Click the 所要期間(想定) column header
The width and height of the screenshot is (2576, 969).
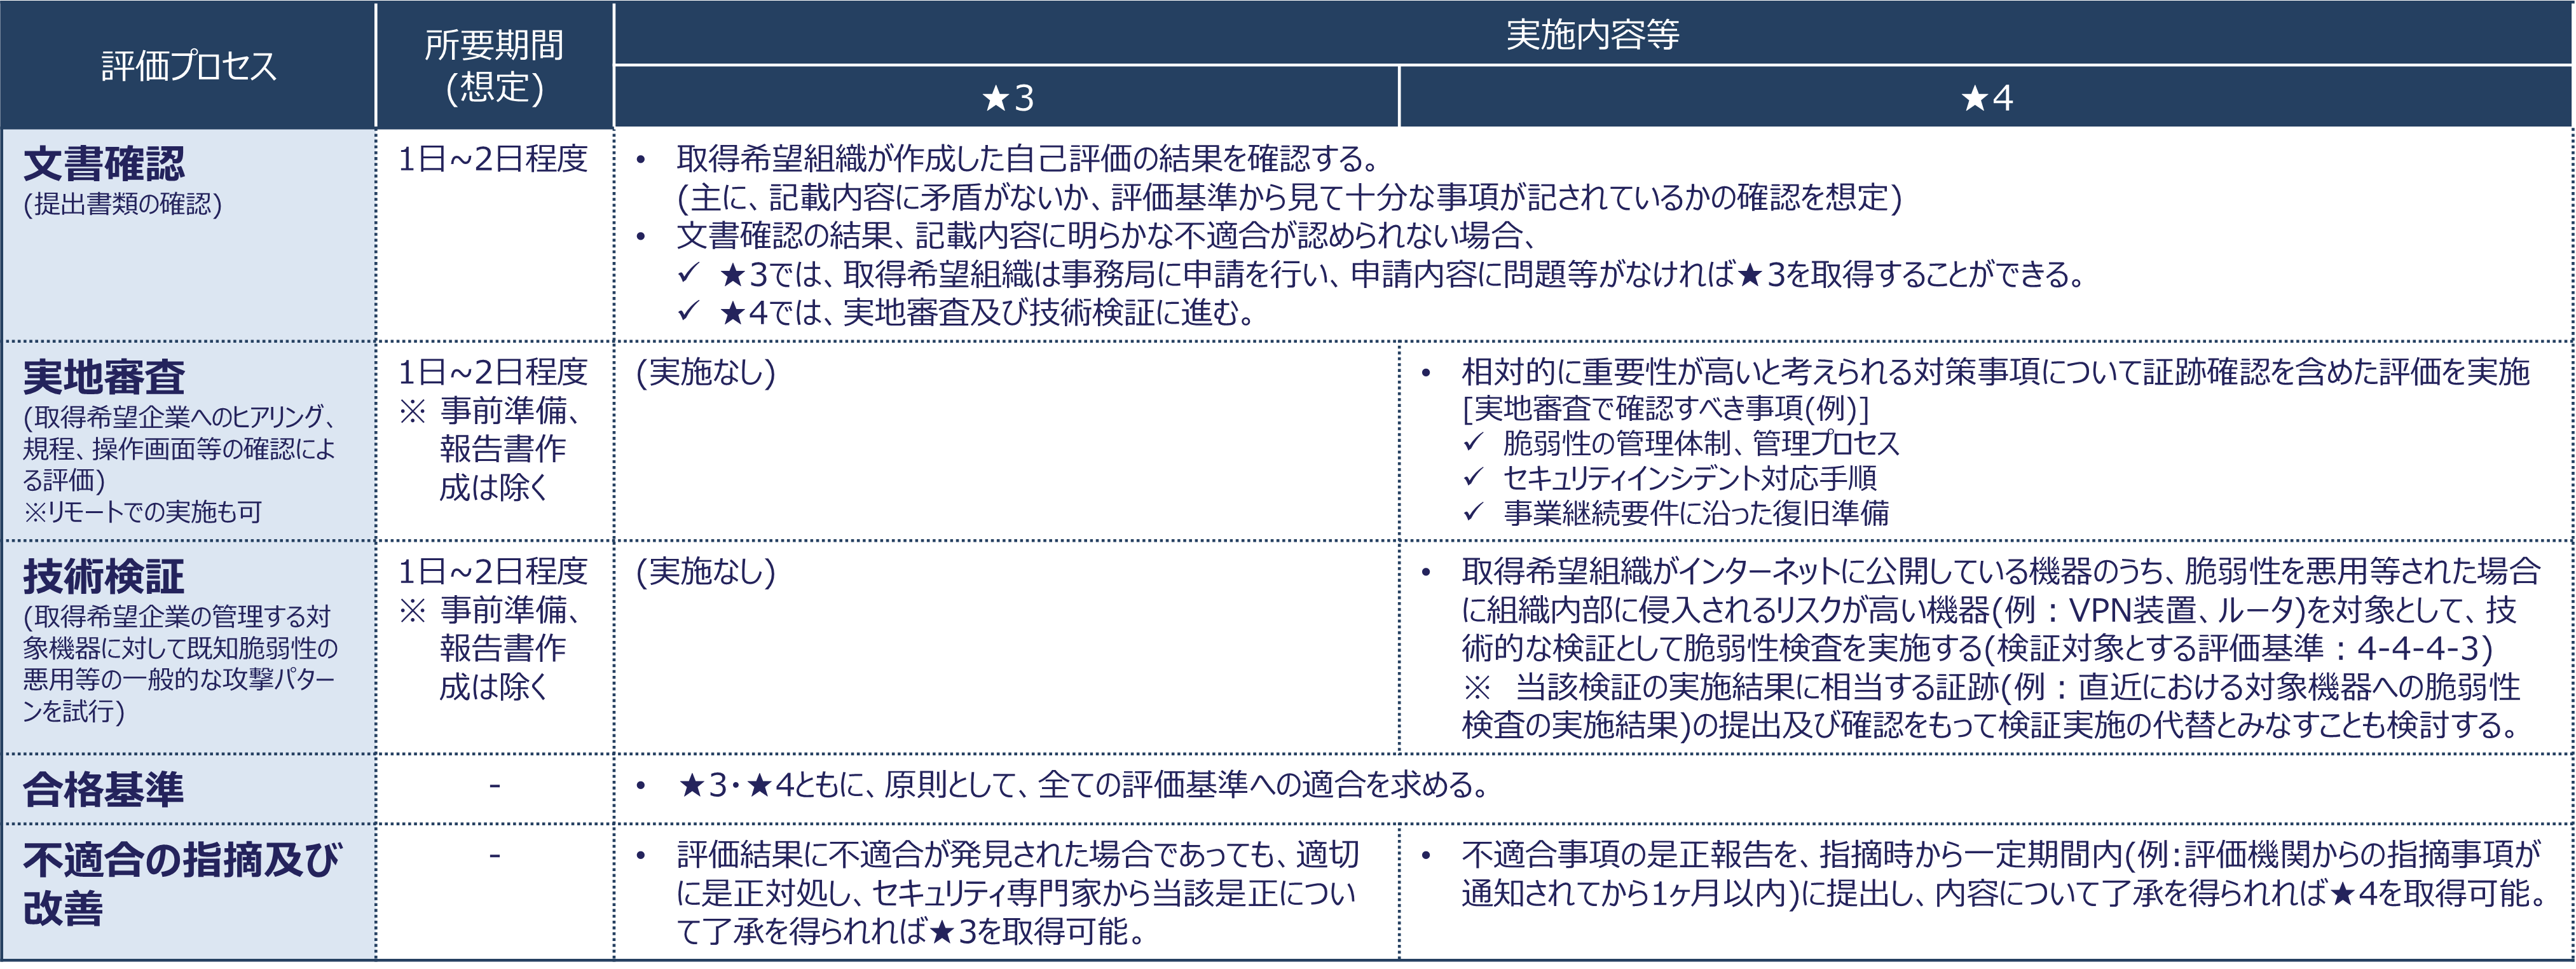[494, 66]
